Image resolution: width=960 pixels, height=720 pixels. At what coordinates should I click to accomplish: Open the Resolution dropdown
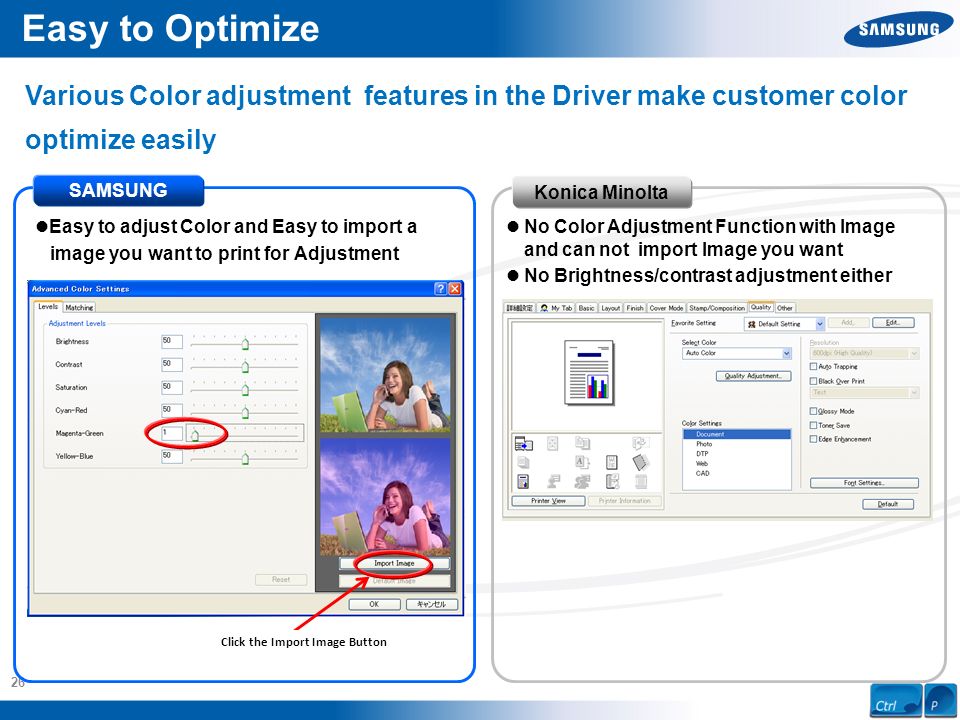point(914,353)
